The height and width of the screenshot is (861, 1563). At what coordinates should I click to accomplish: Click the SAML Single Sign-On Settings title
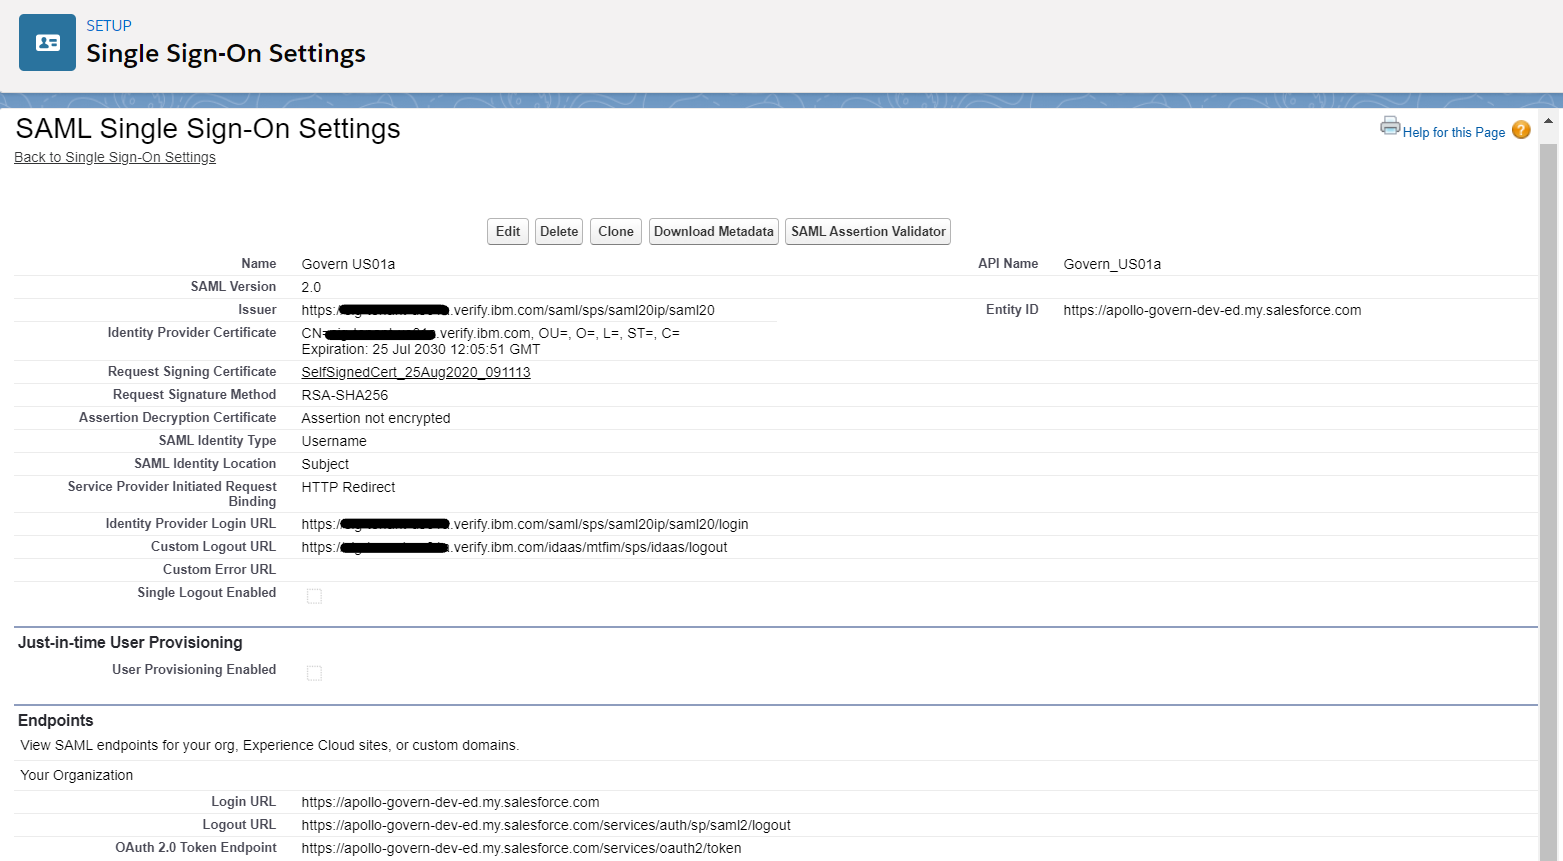tap(208, 128)
